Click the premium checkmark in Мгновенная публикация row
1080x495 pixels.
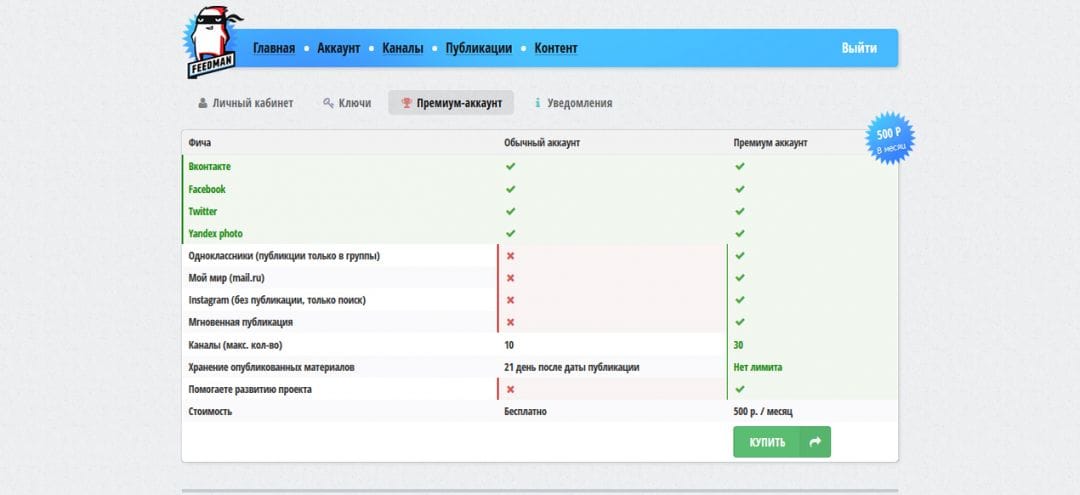pos(740,322)
